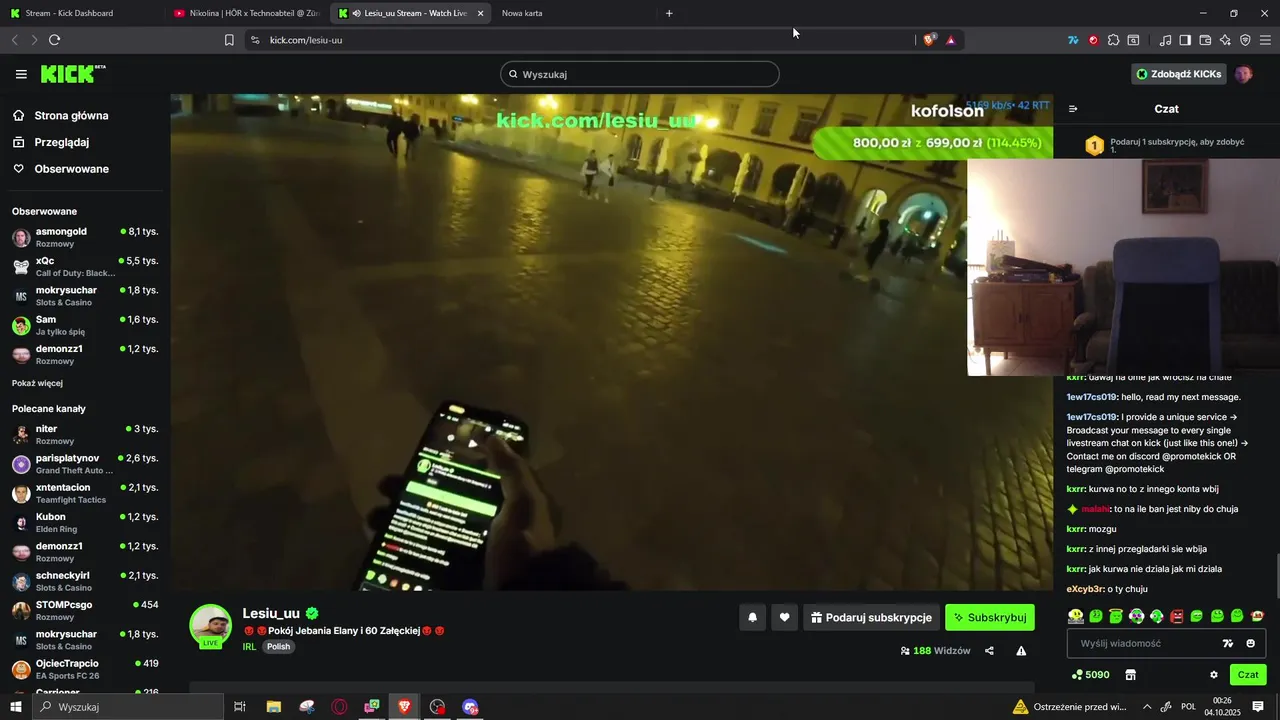Click Lesiu_uu streamer avatar
Screen dimensions: 1280x720
[x=211, y=625]
